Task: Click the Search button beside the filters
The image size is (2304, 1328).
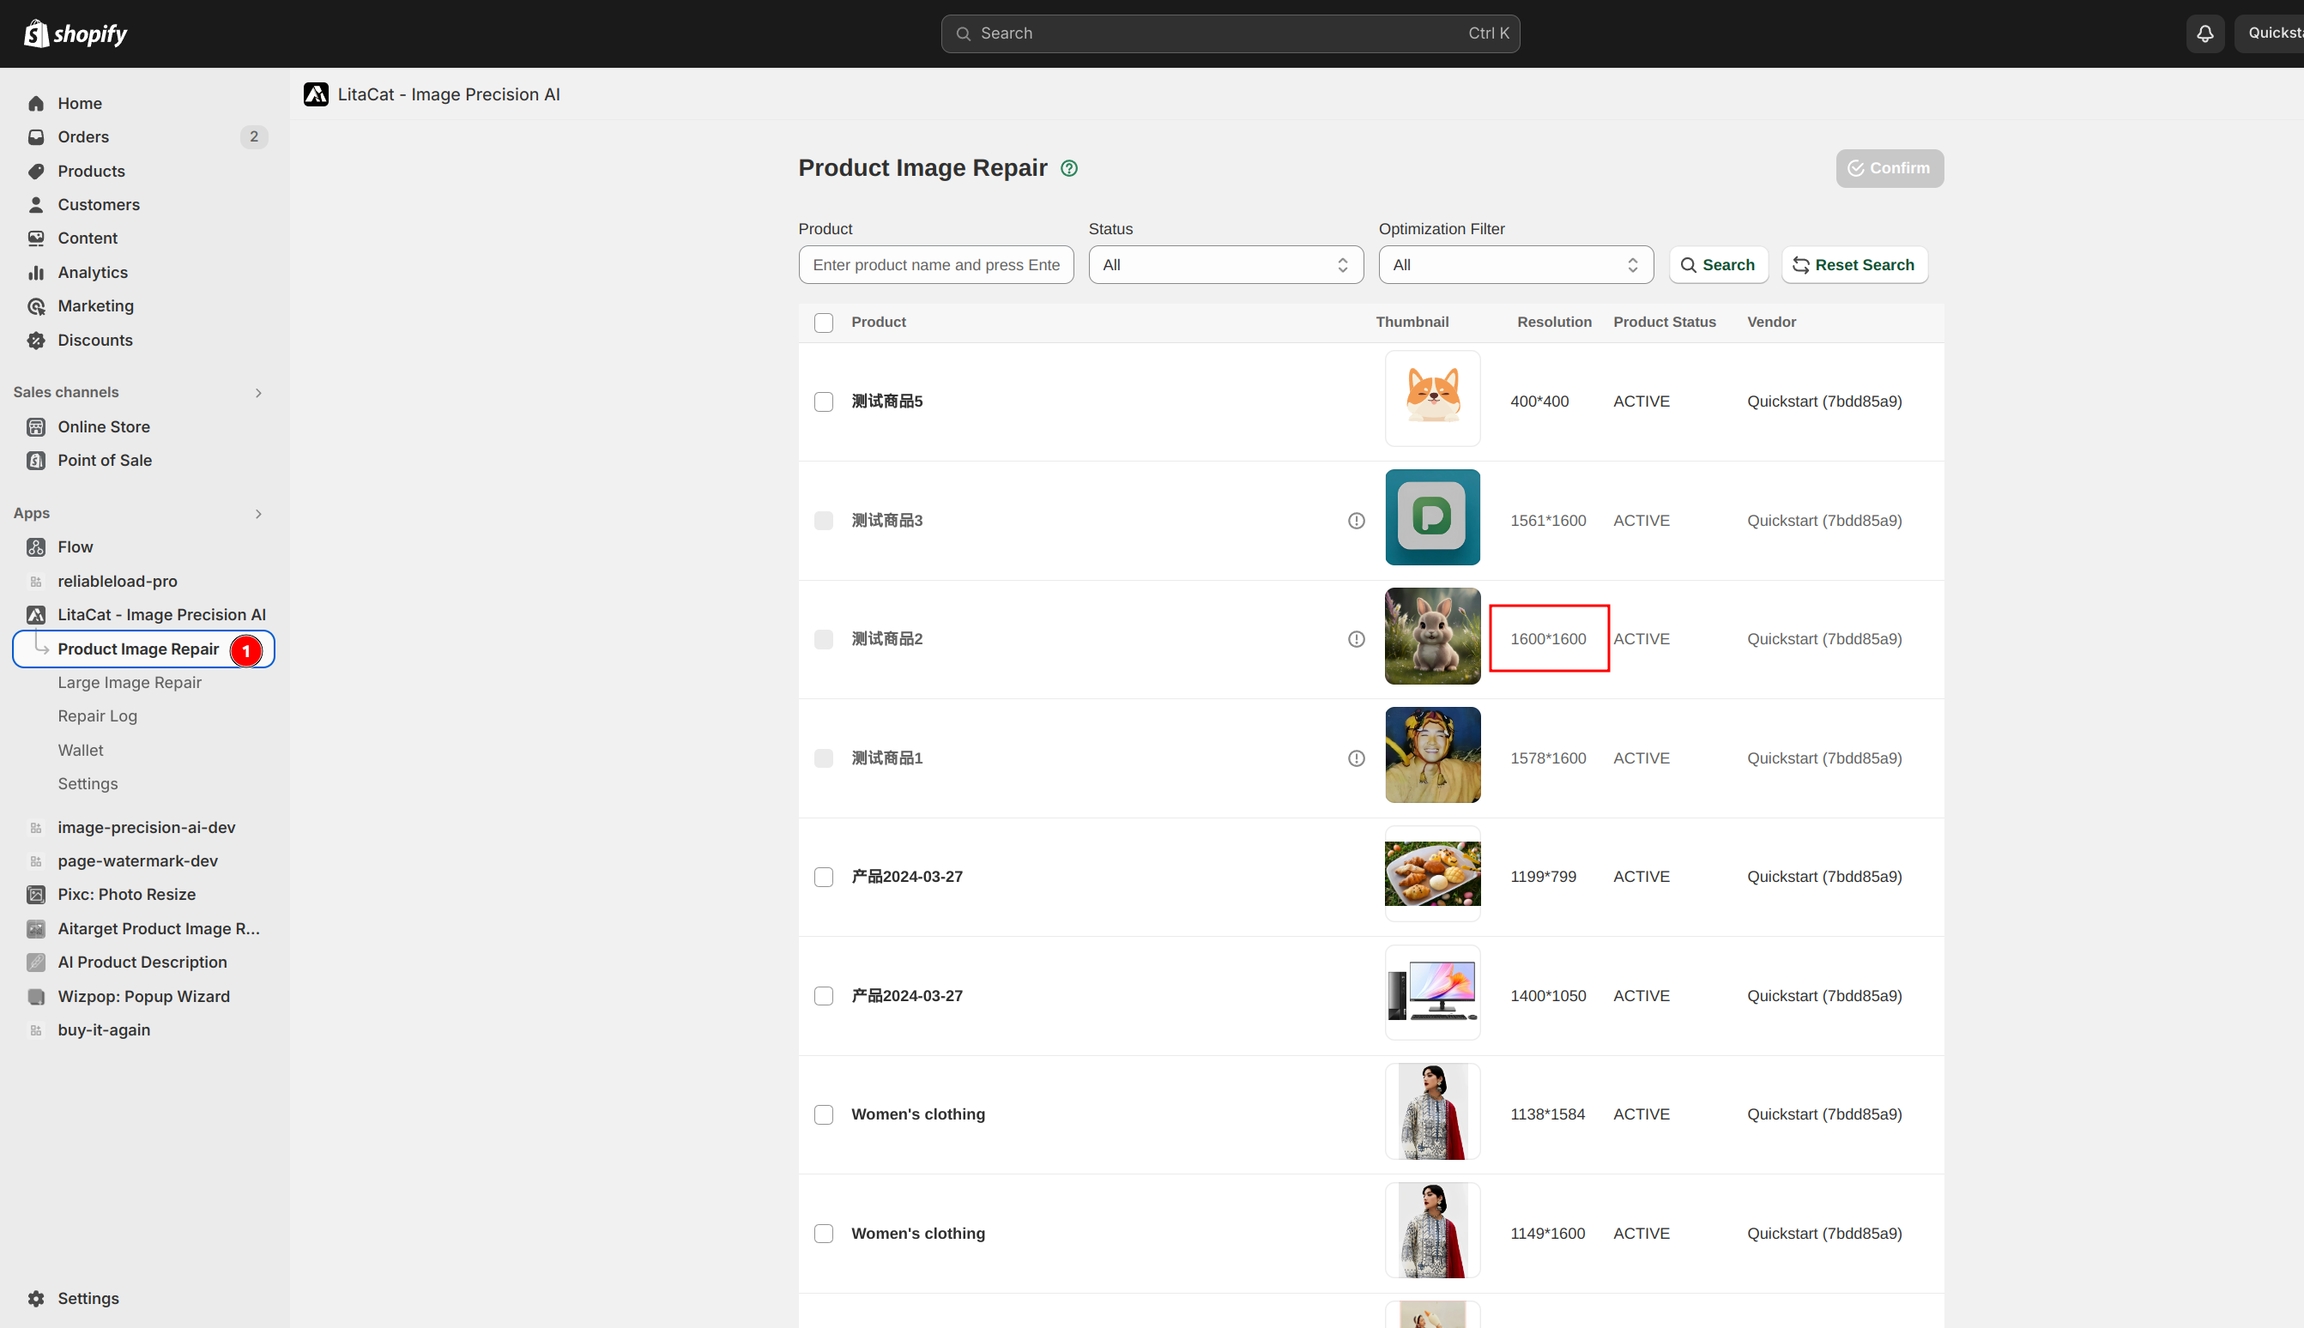Action: [x=1717, y=265]
